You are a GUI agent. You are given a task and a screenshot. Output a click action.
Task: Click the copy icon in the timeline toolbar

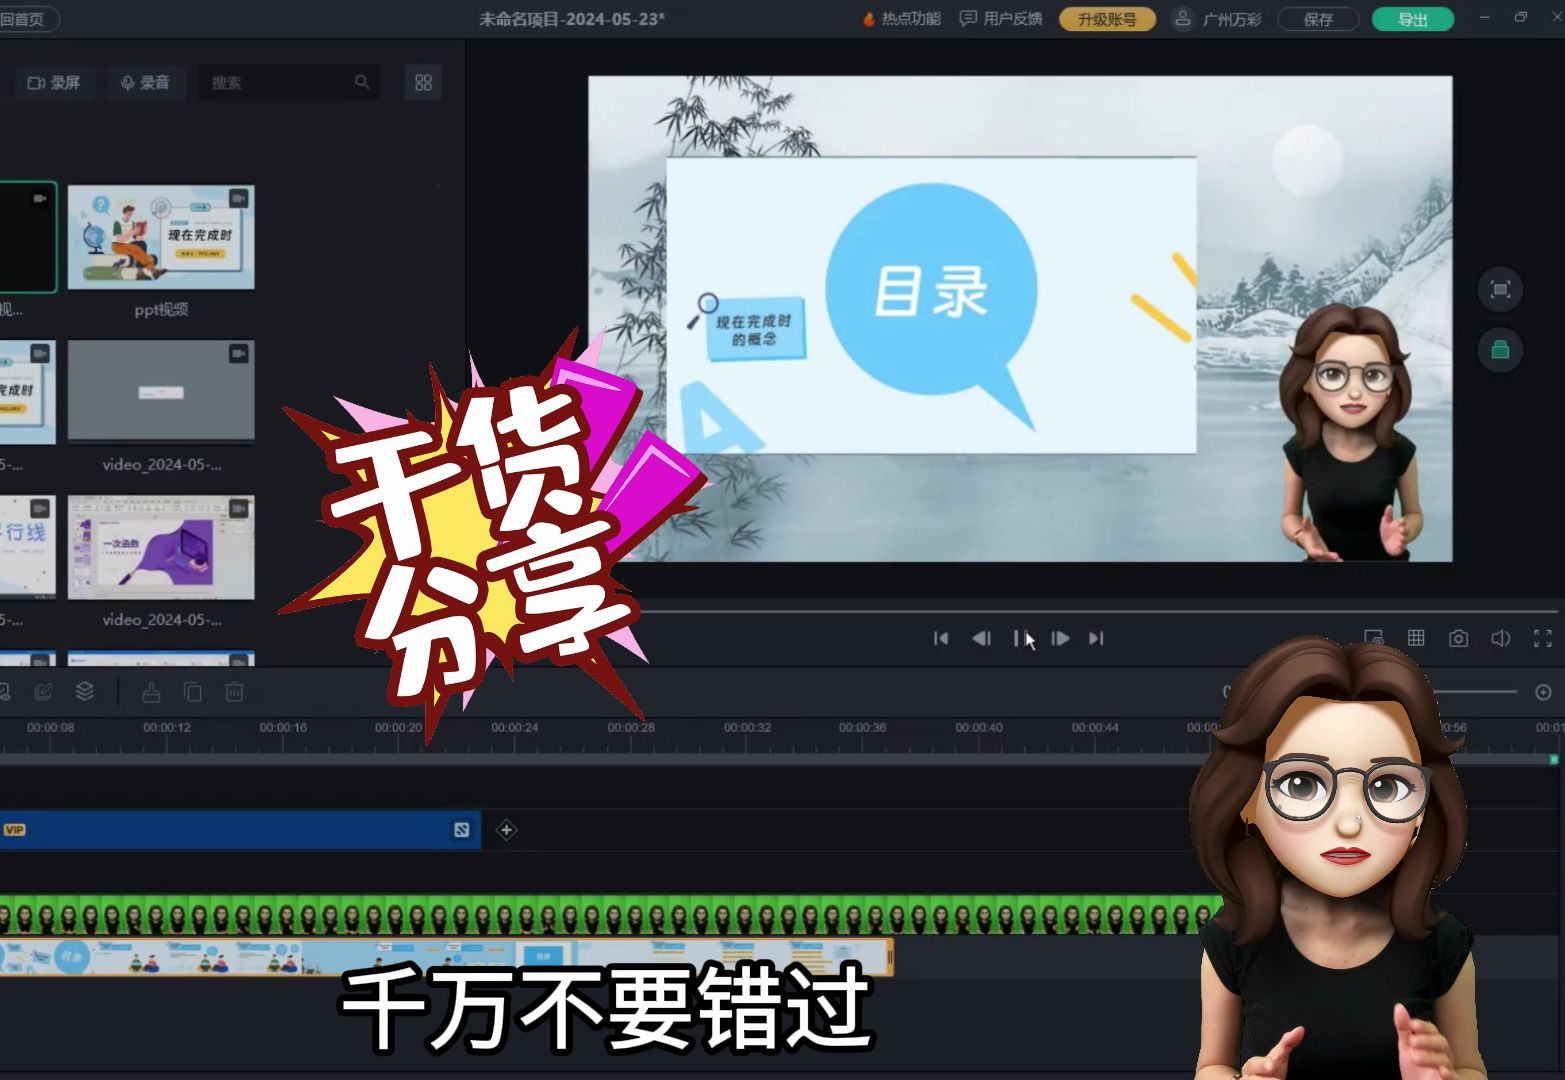[x=193, y=691]
